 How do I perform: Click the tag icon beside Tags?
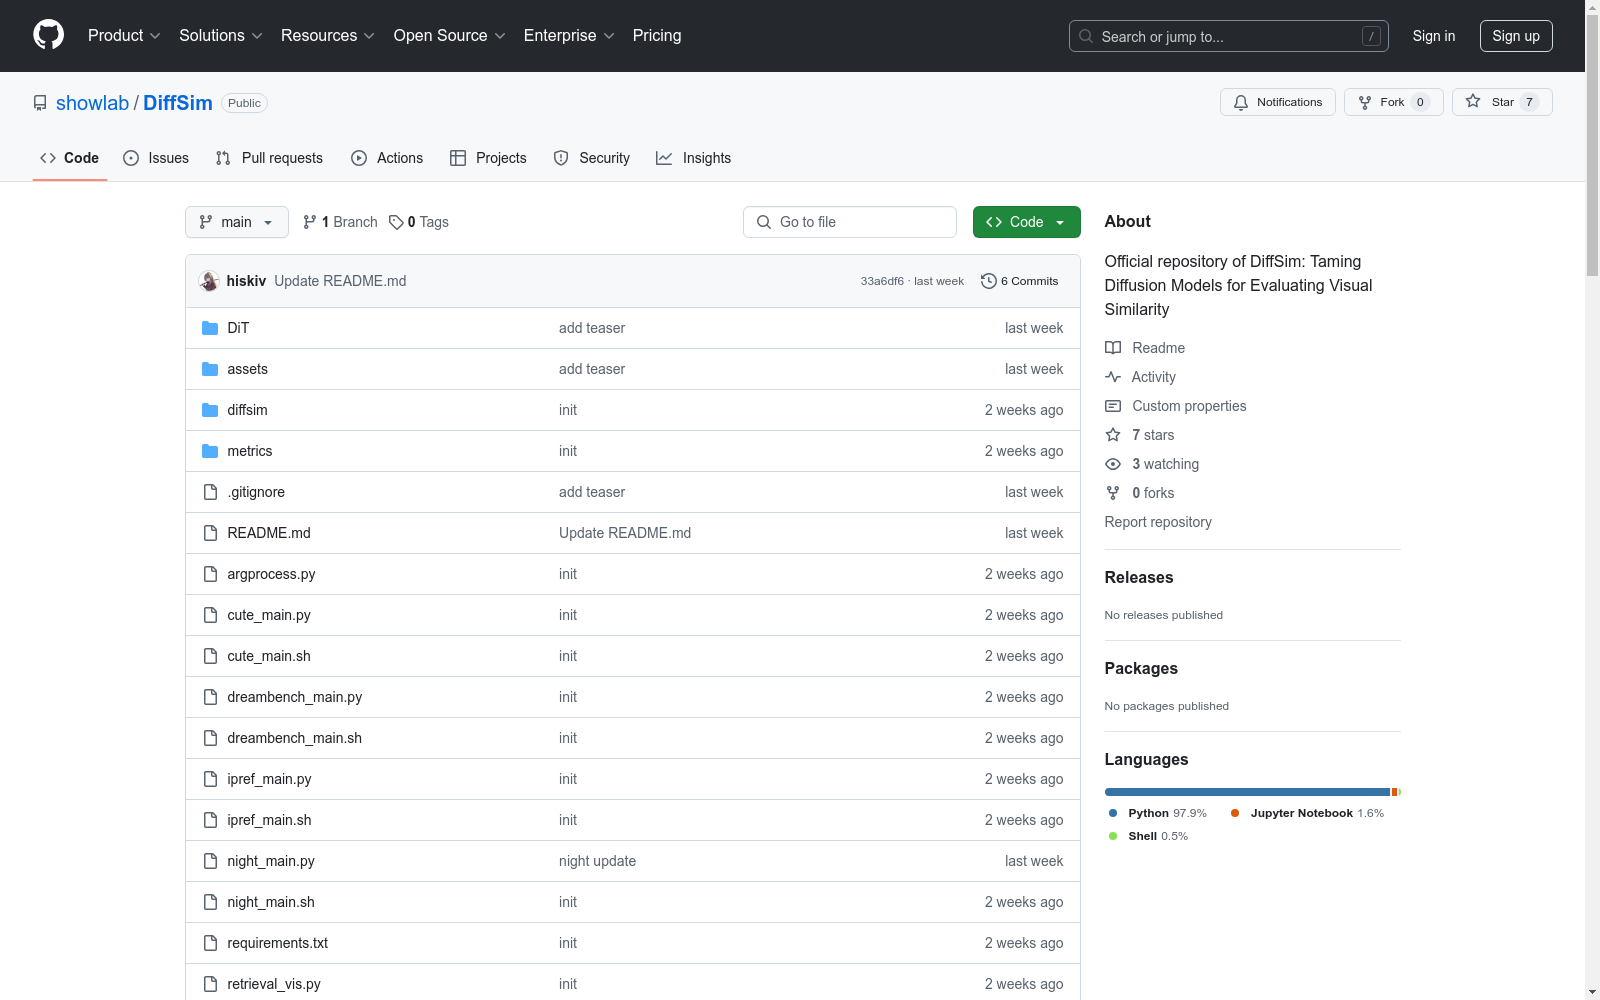[x=396, y=222]
